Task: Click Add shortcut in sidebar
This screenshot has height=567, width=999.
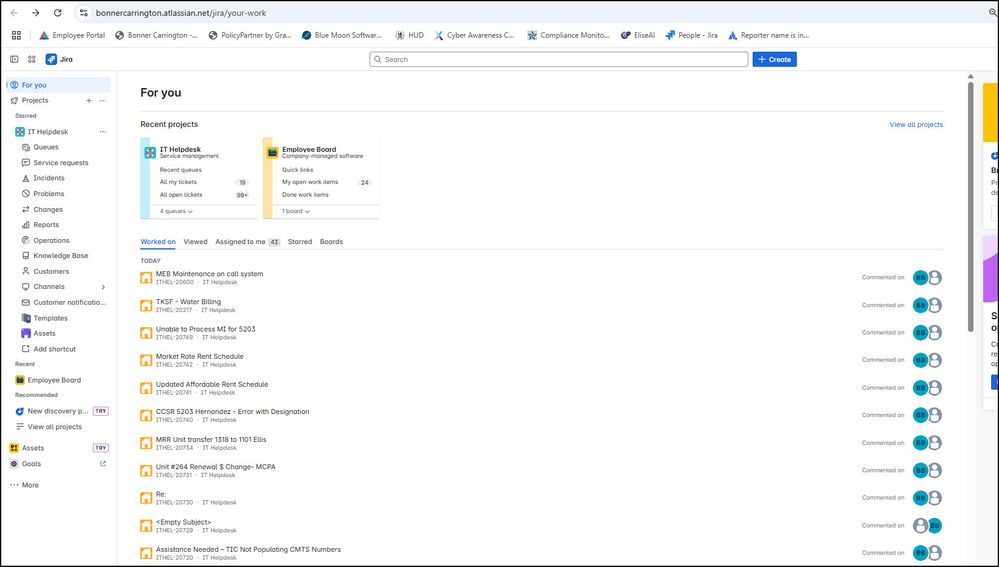Action: click(54, 349)
